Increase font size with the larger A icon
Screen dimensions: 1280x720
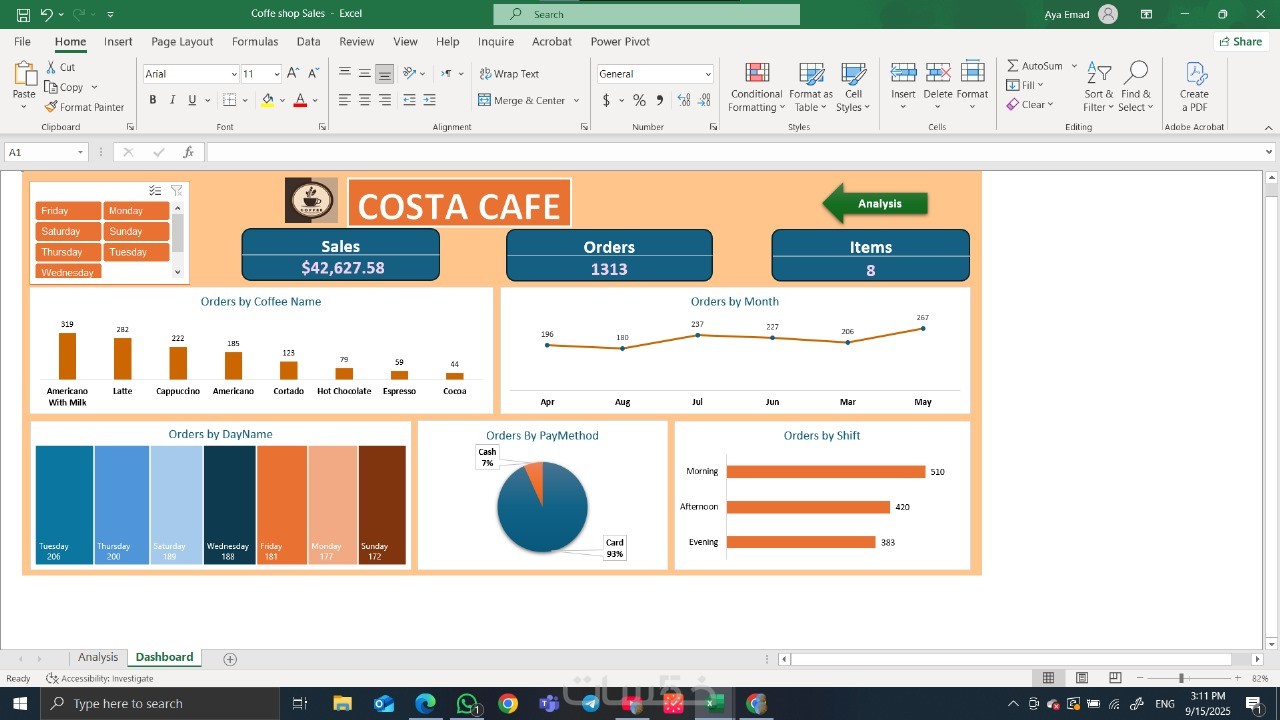coord(293,73)
